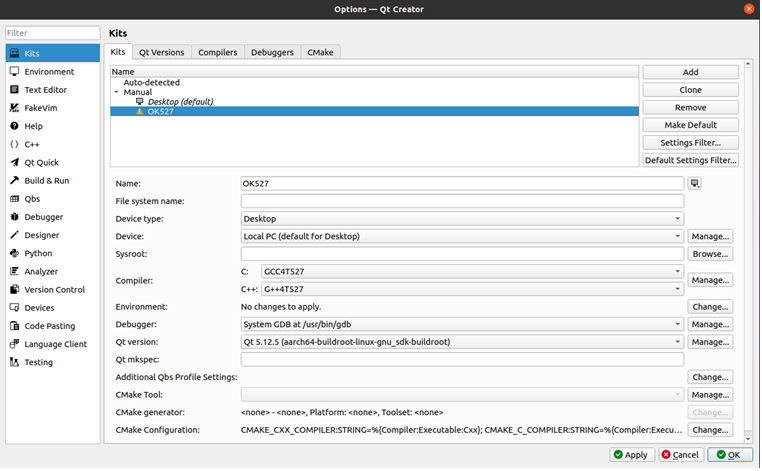Screen dimensions: 762x471
Task: Click the kit icon button beside Name field
Action: 695,183
